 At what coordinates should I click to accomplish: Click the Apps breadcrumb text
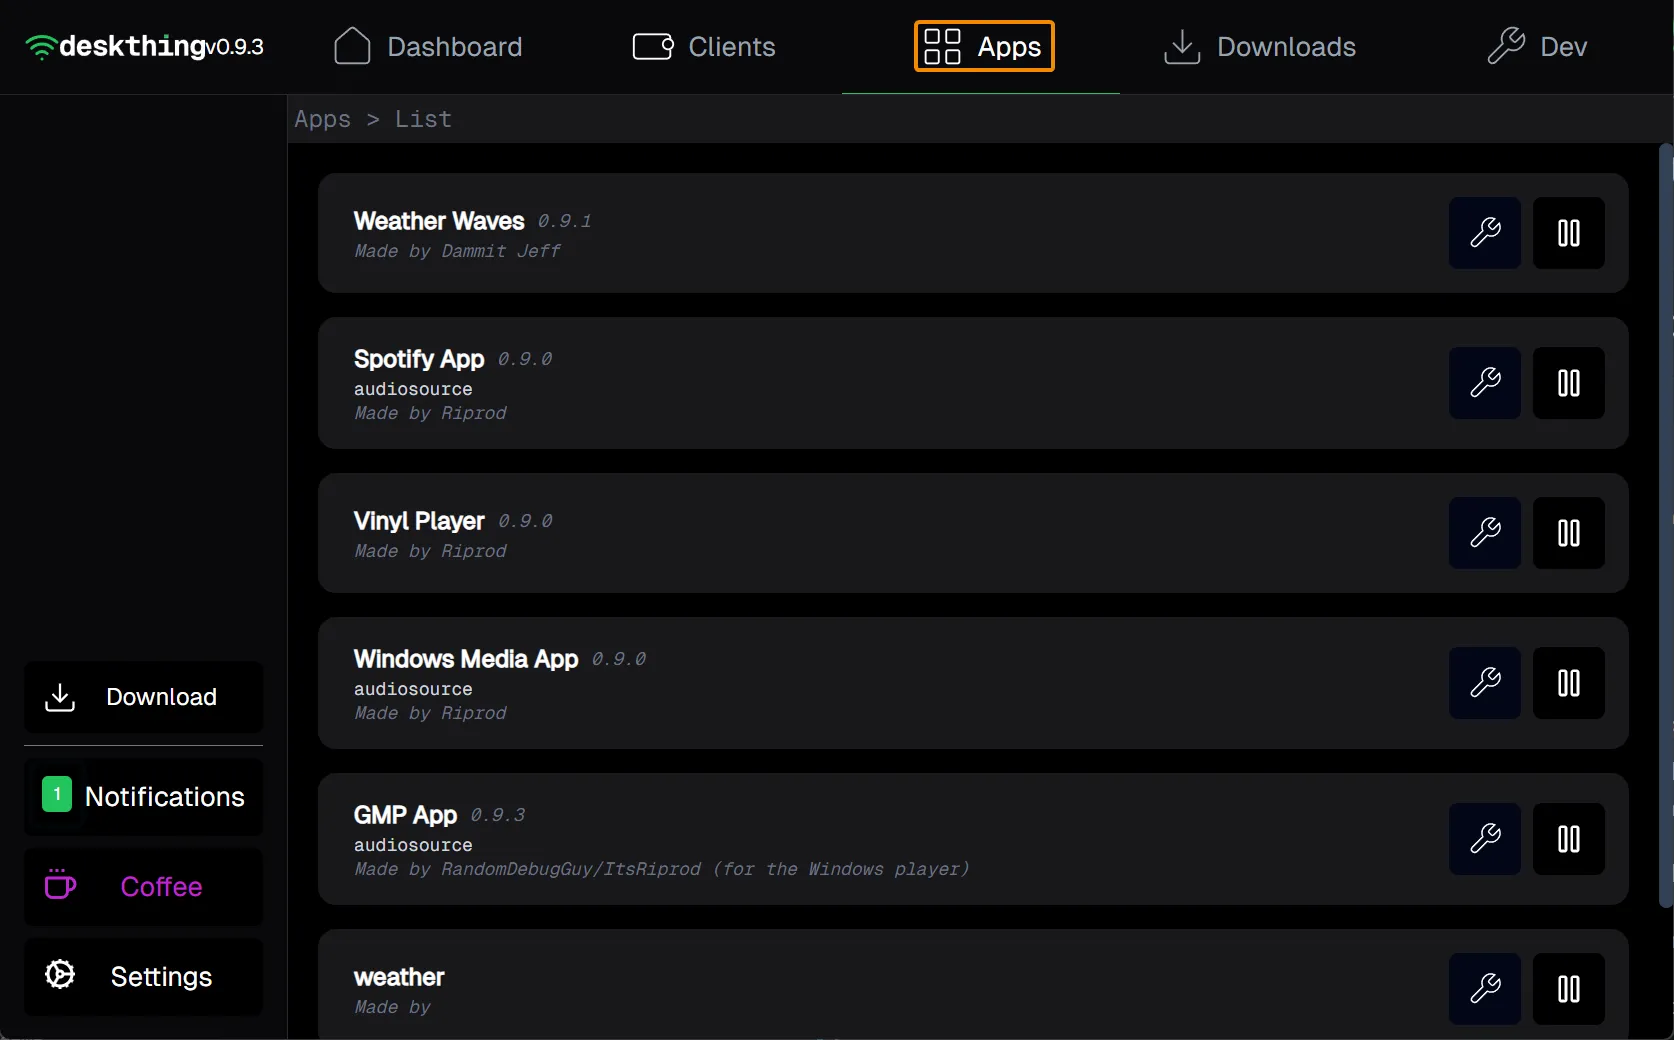[322, 119]
